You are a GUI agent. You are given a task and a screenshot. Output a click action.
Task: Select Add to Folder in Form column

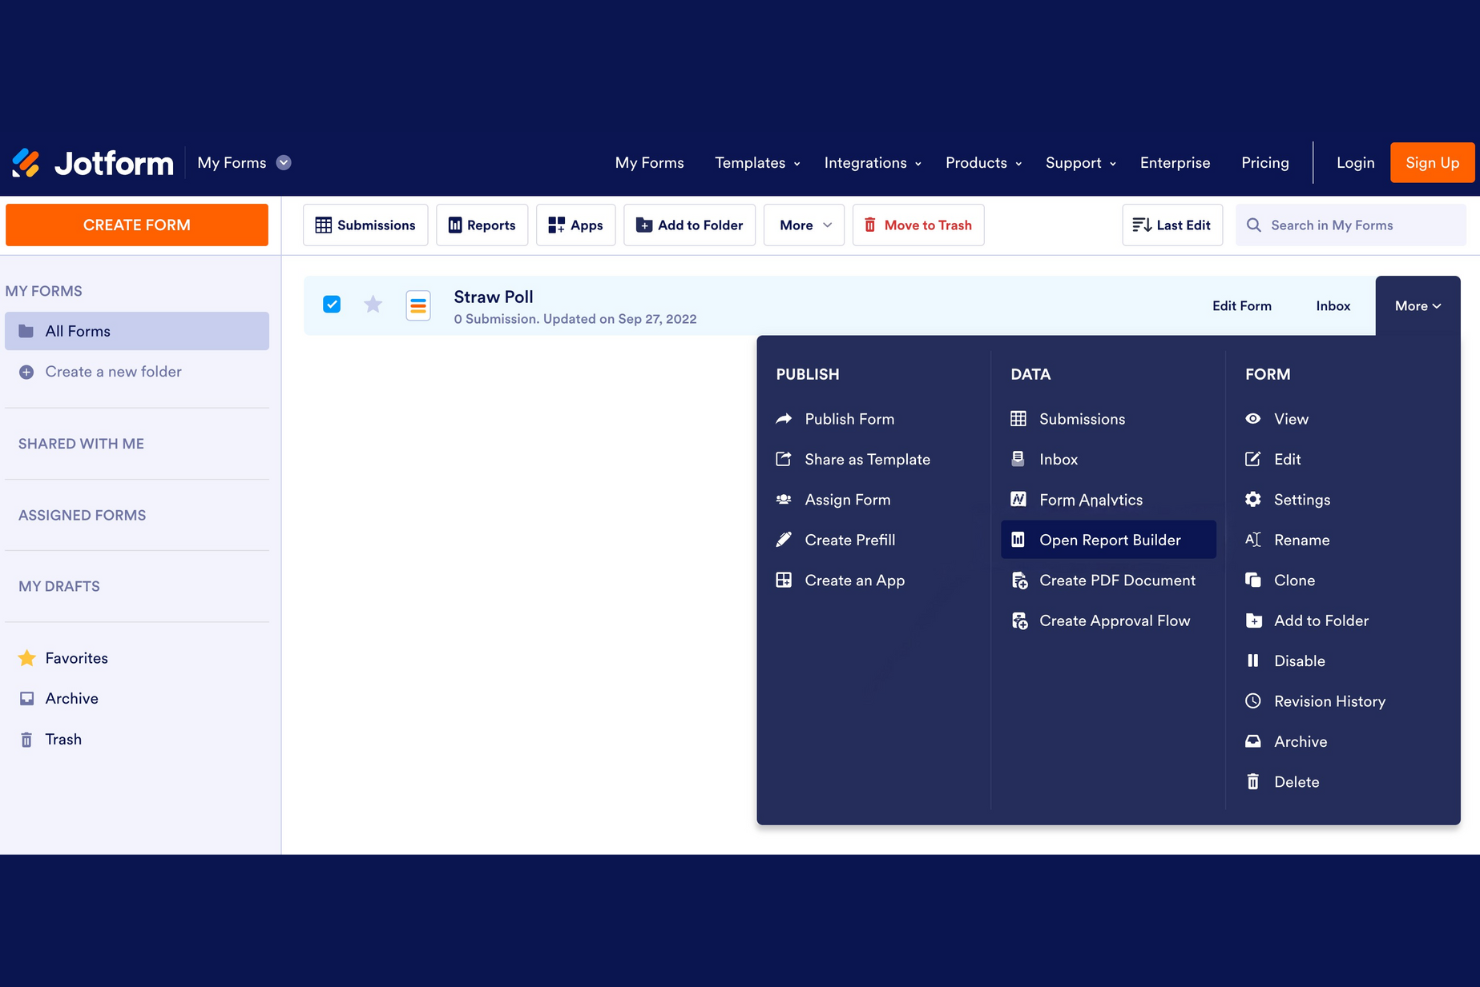click(1321, 621)
